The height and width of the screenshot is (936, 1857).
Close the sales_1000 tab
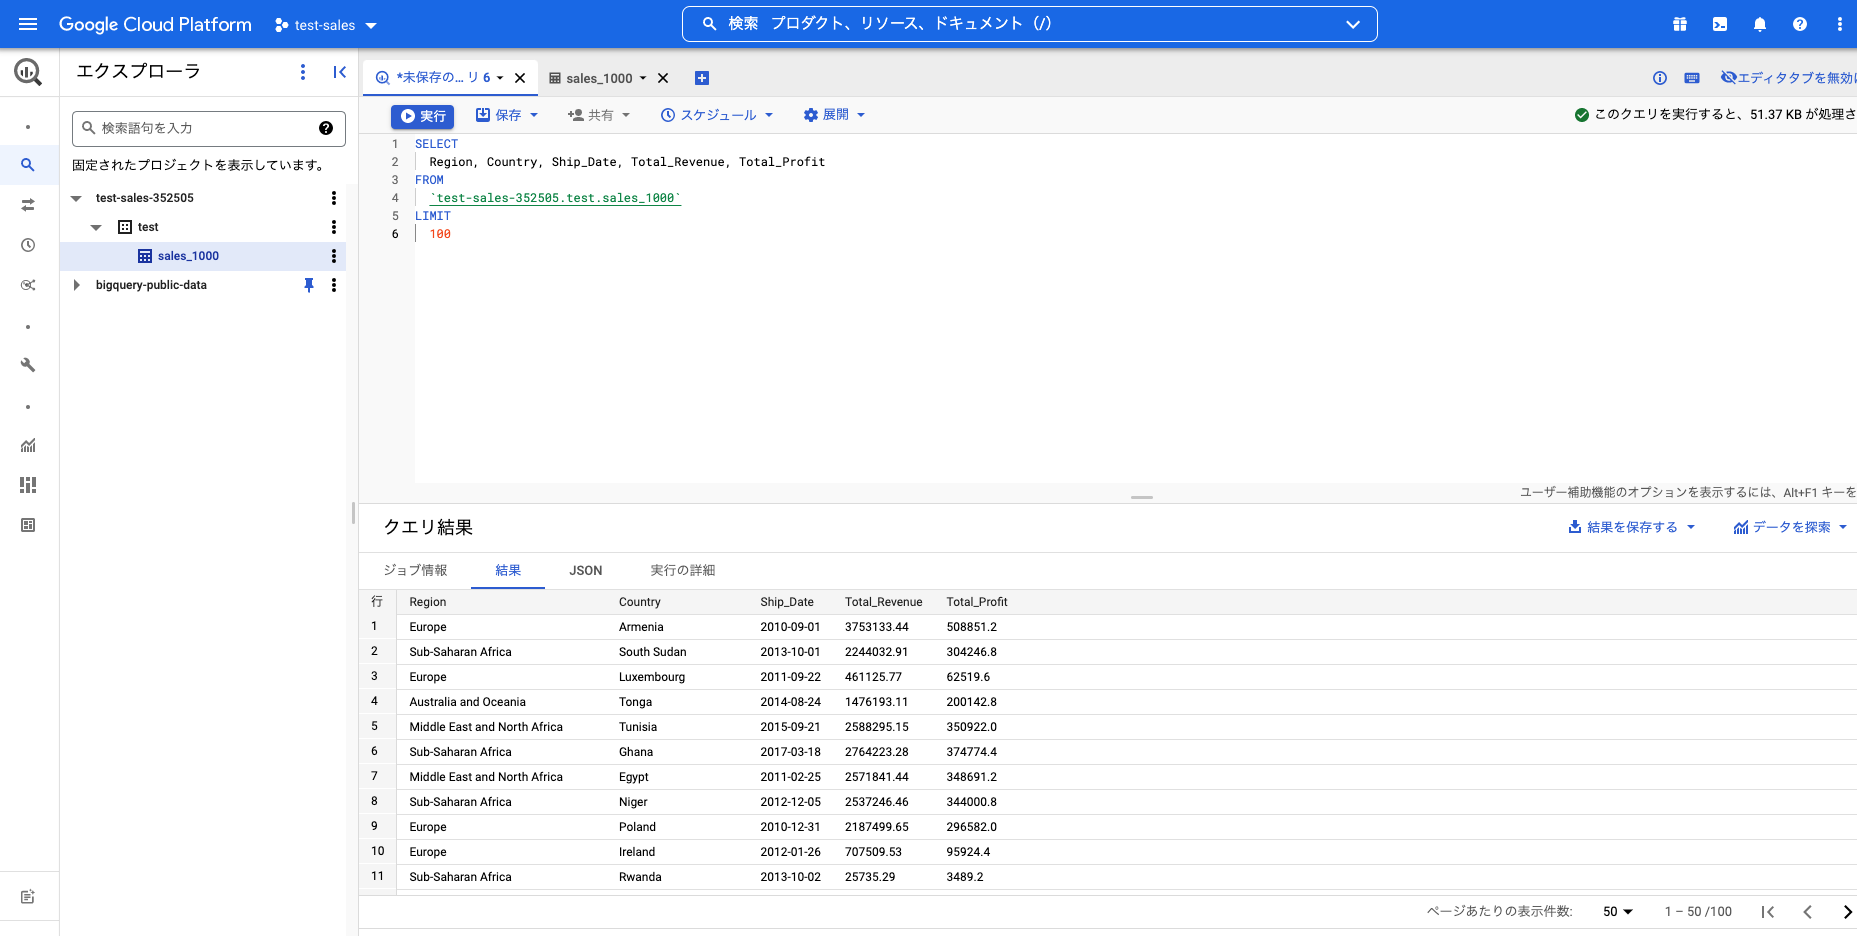point(663,78)
